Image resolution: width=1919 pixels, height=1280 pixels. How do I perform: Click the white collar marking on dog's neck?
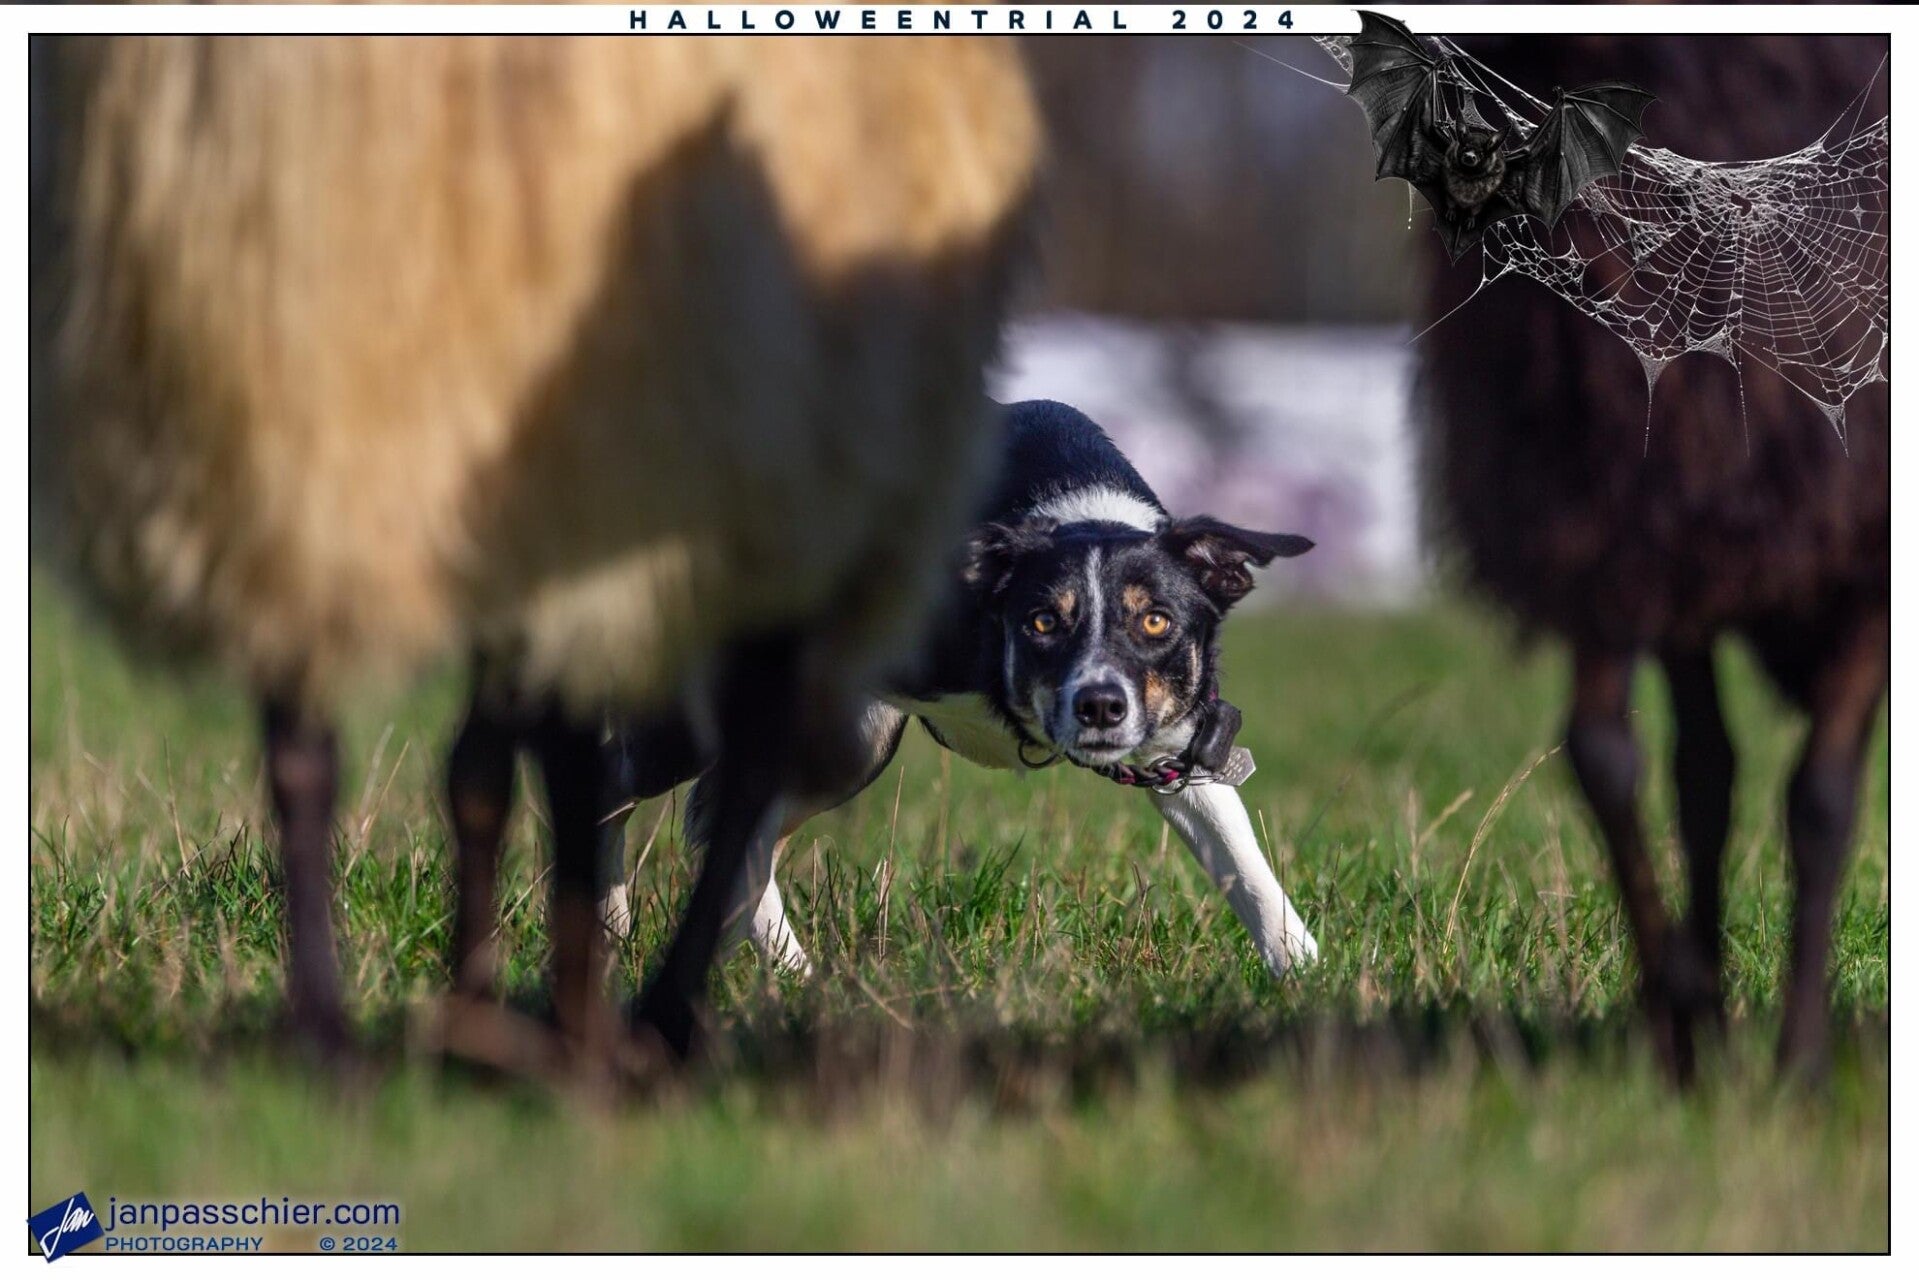[x=1095, y=508]
